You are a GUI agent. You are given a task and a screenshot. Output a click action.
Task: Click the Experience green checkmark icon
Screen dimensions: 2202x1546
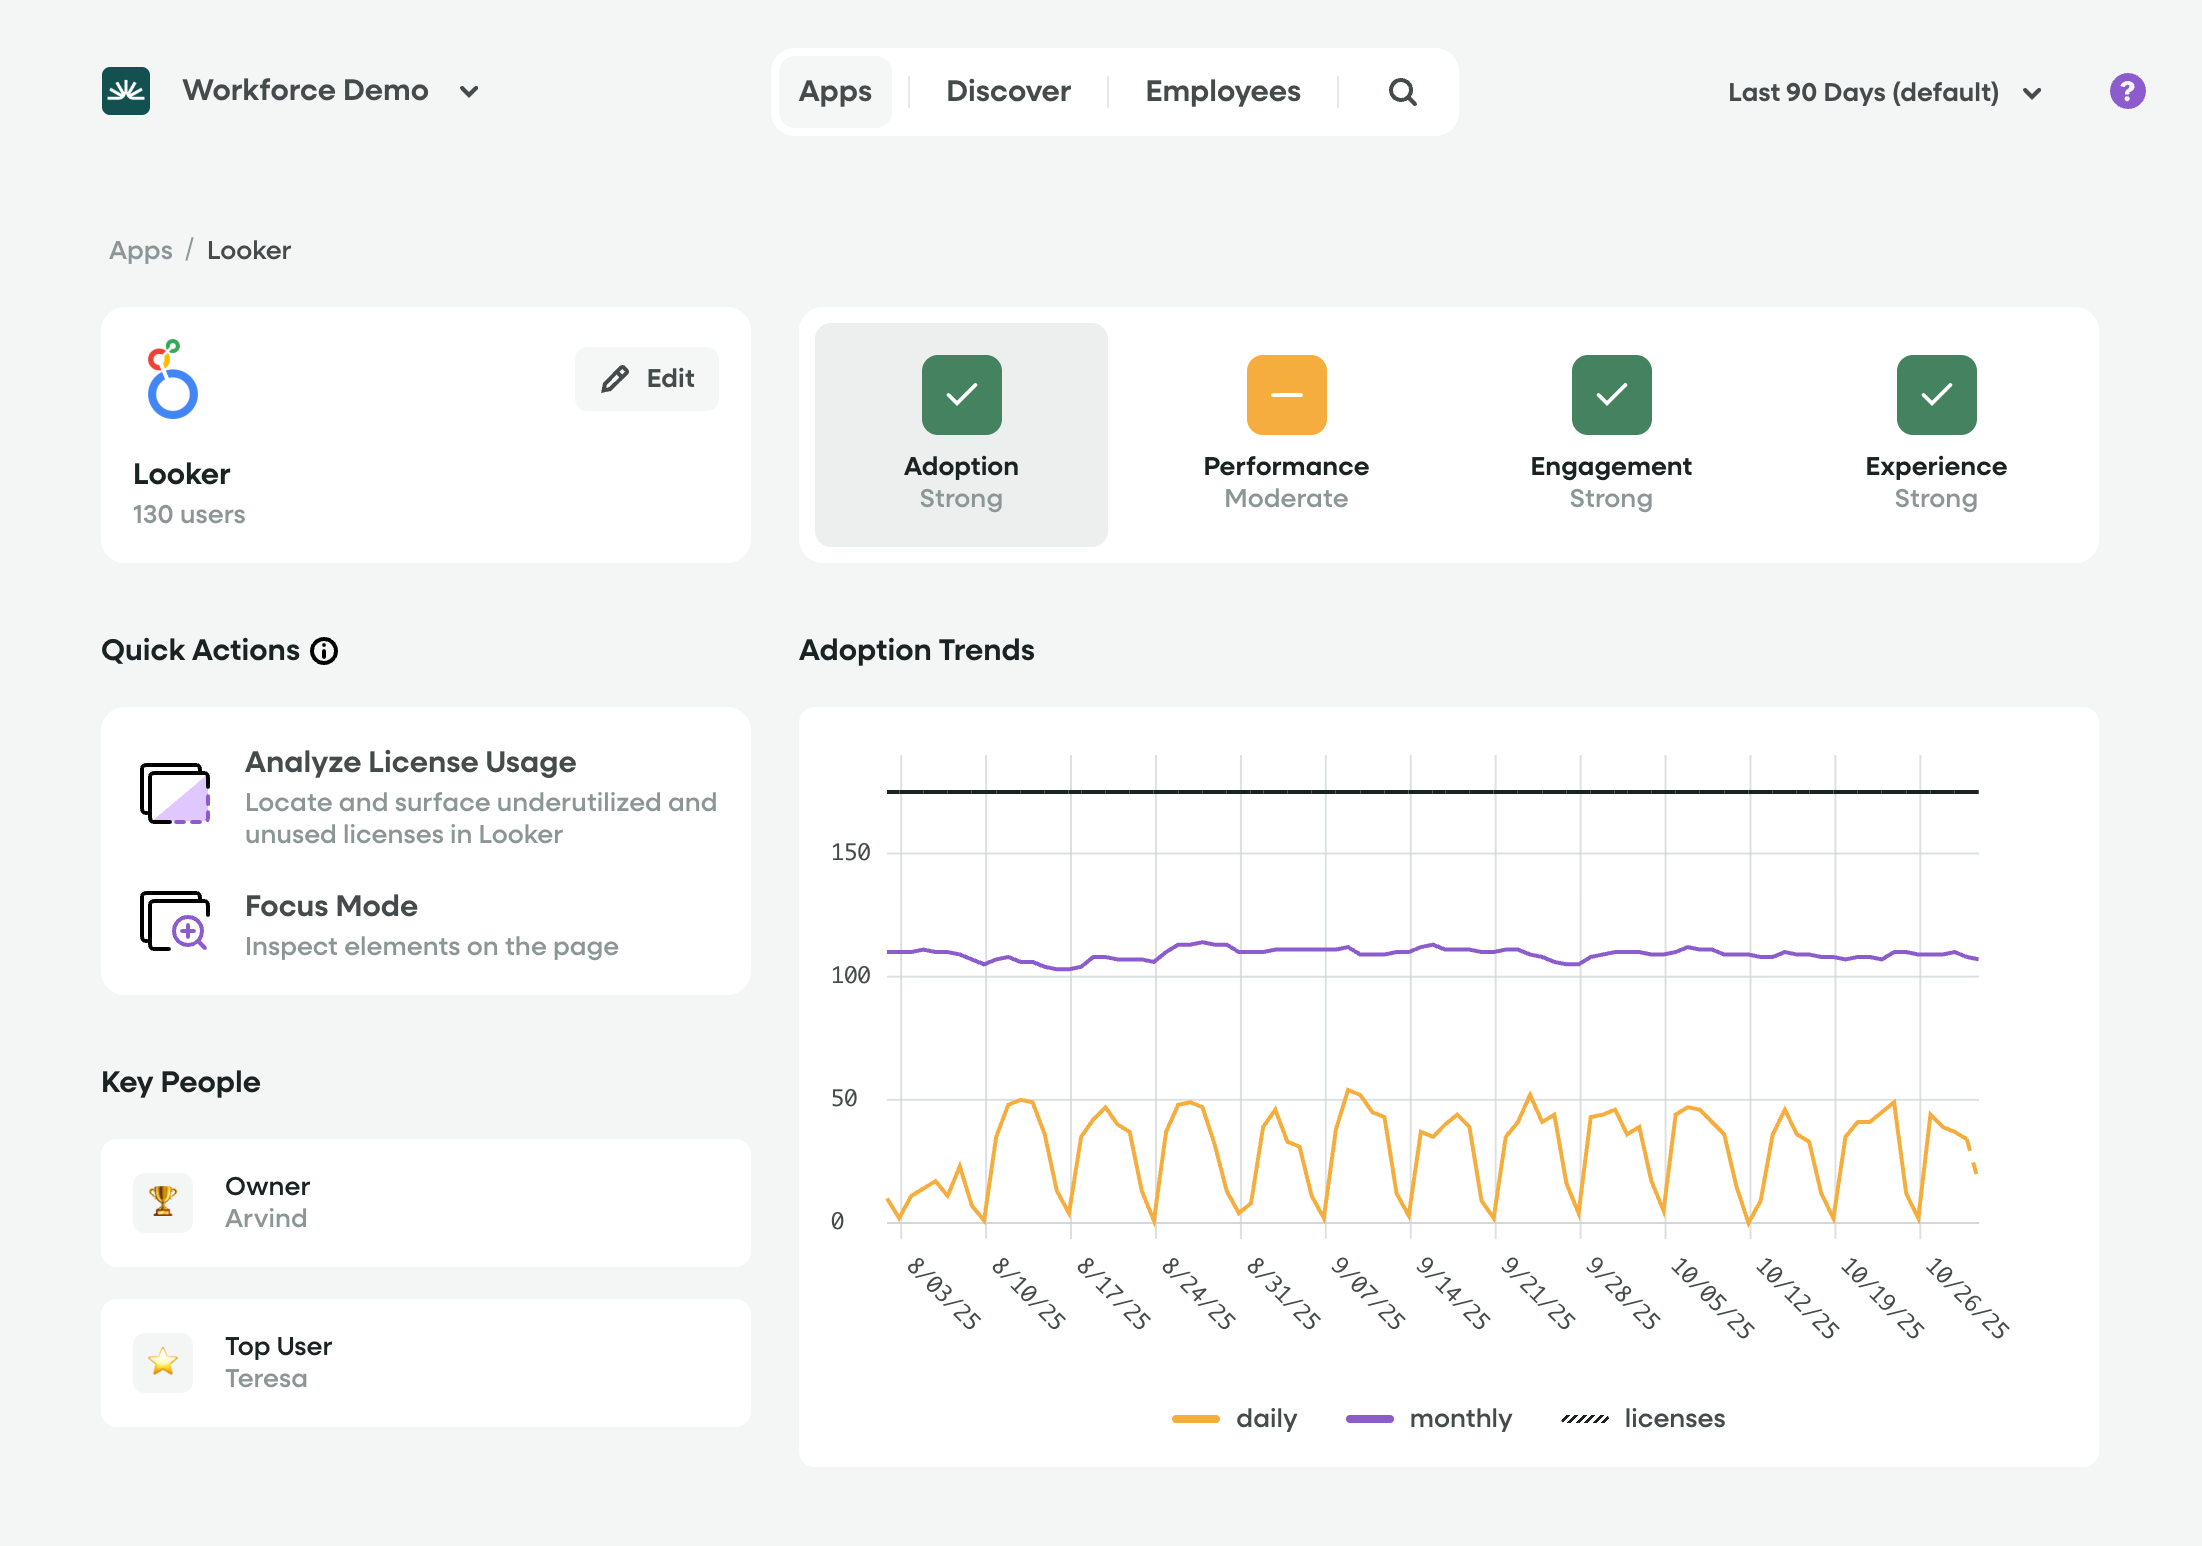click(x=1936, y=395)
